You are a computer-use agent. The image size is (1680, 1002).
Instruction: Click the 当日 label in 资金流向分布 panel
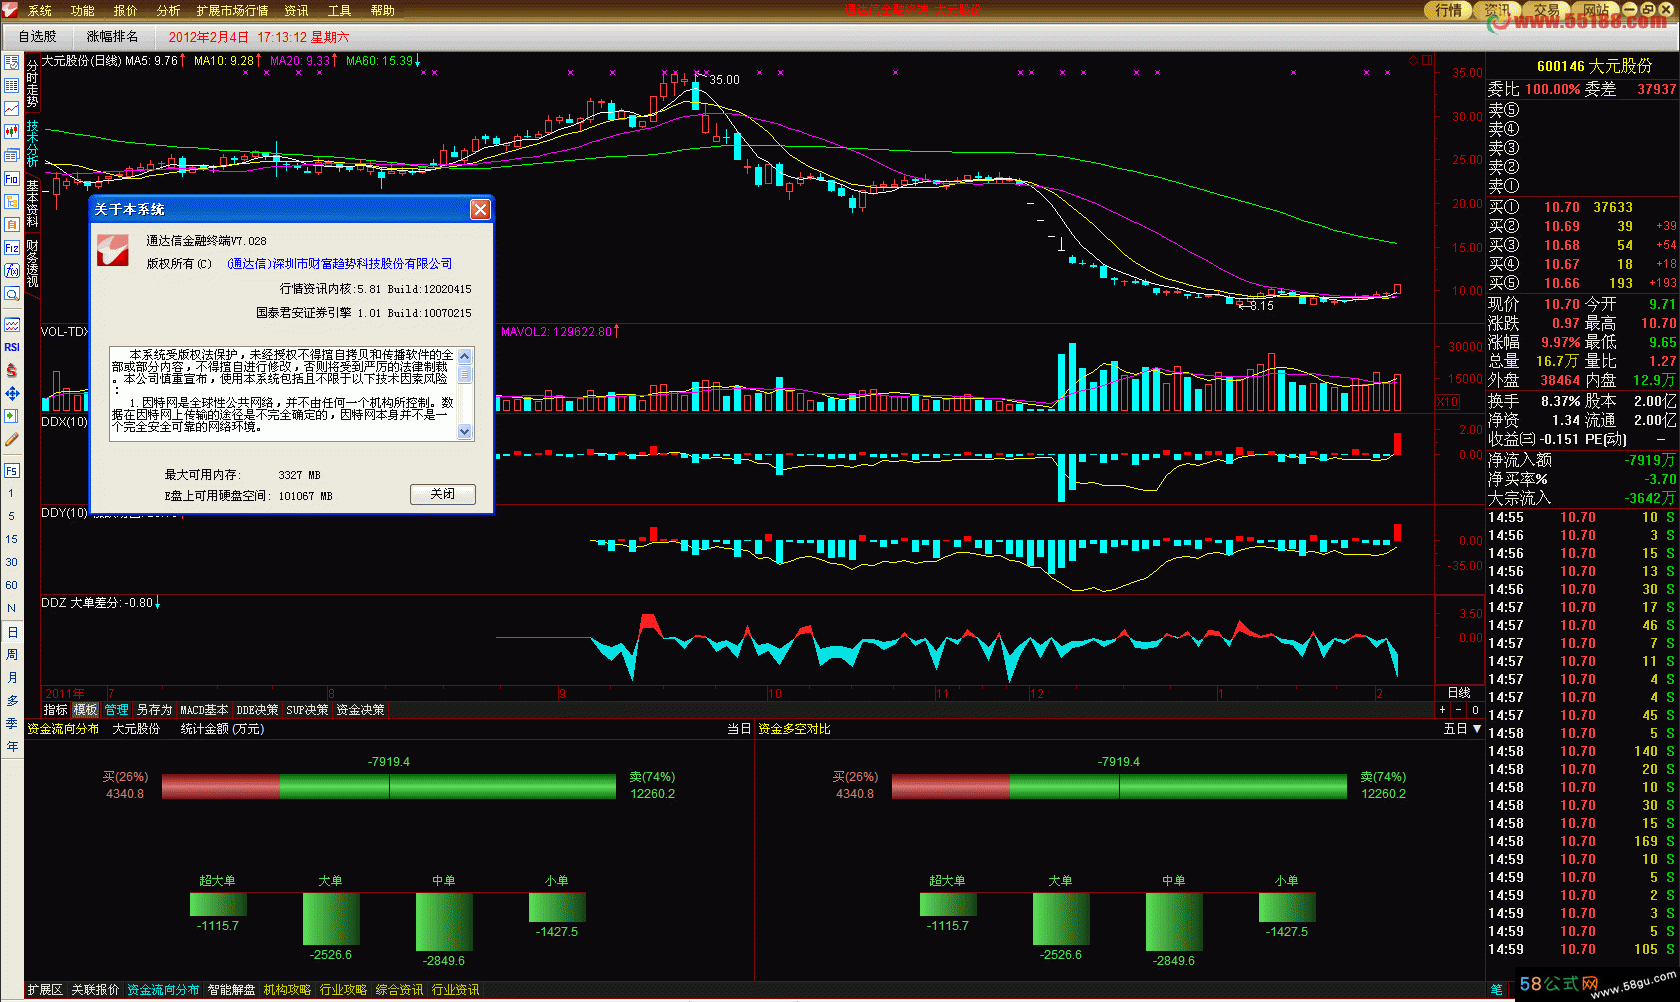pos(739,729)
